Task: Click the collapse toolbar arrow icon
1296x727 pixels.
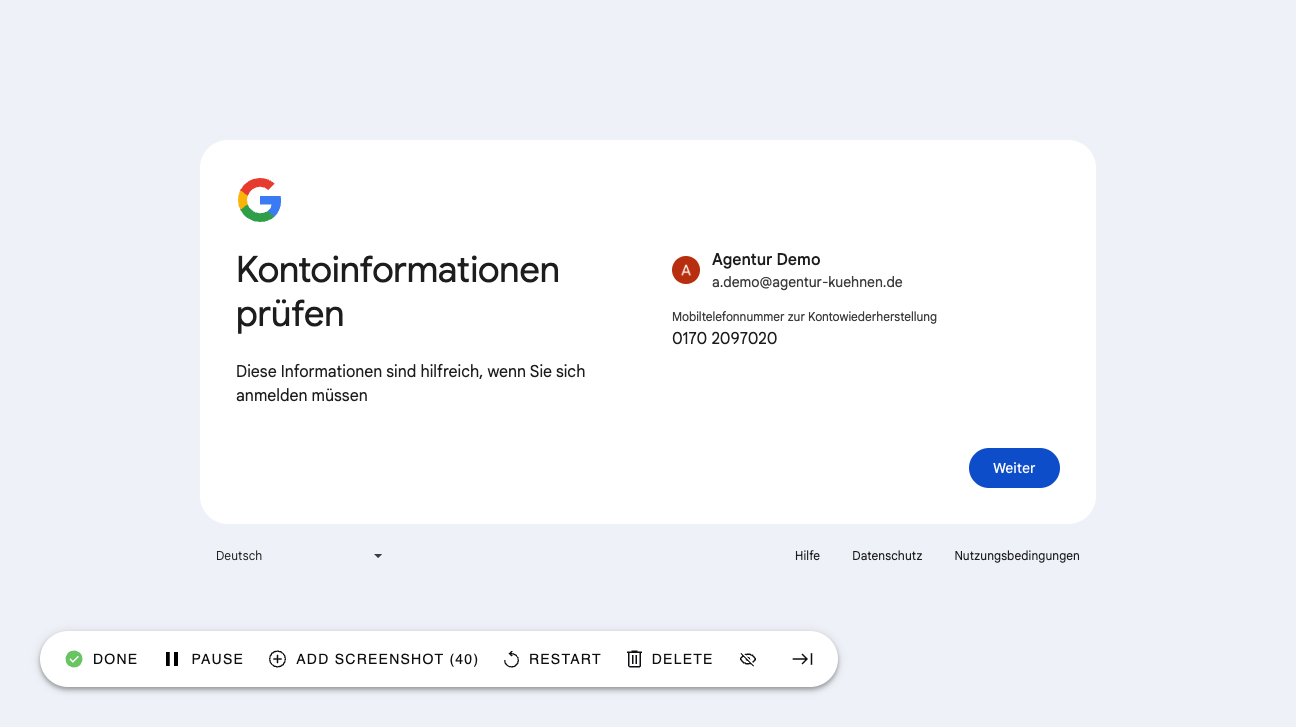Action: (802, 659)
